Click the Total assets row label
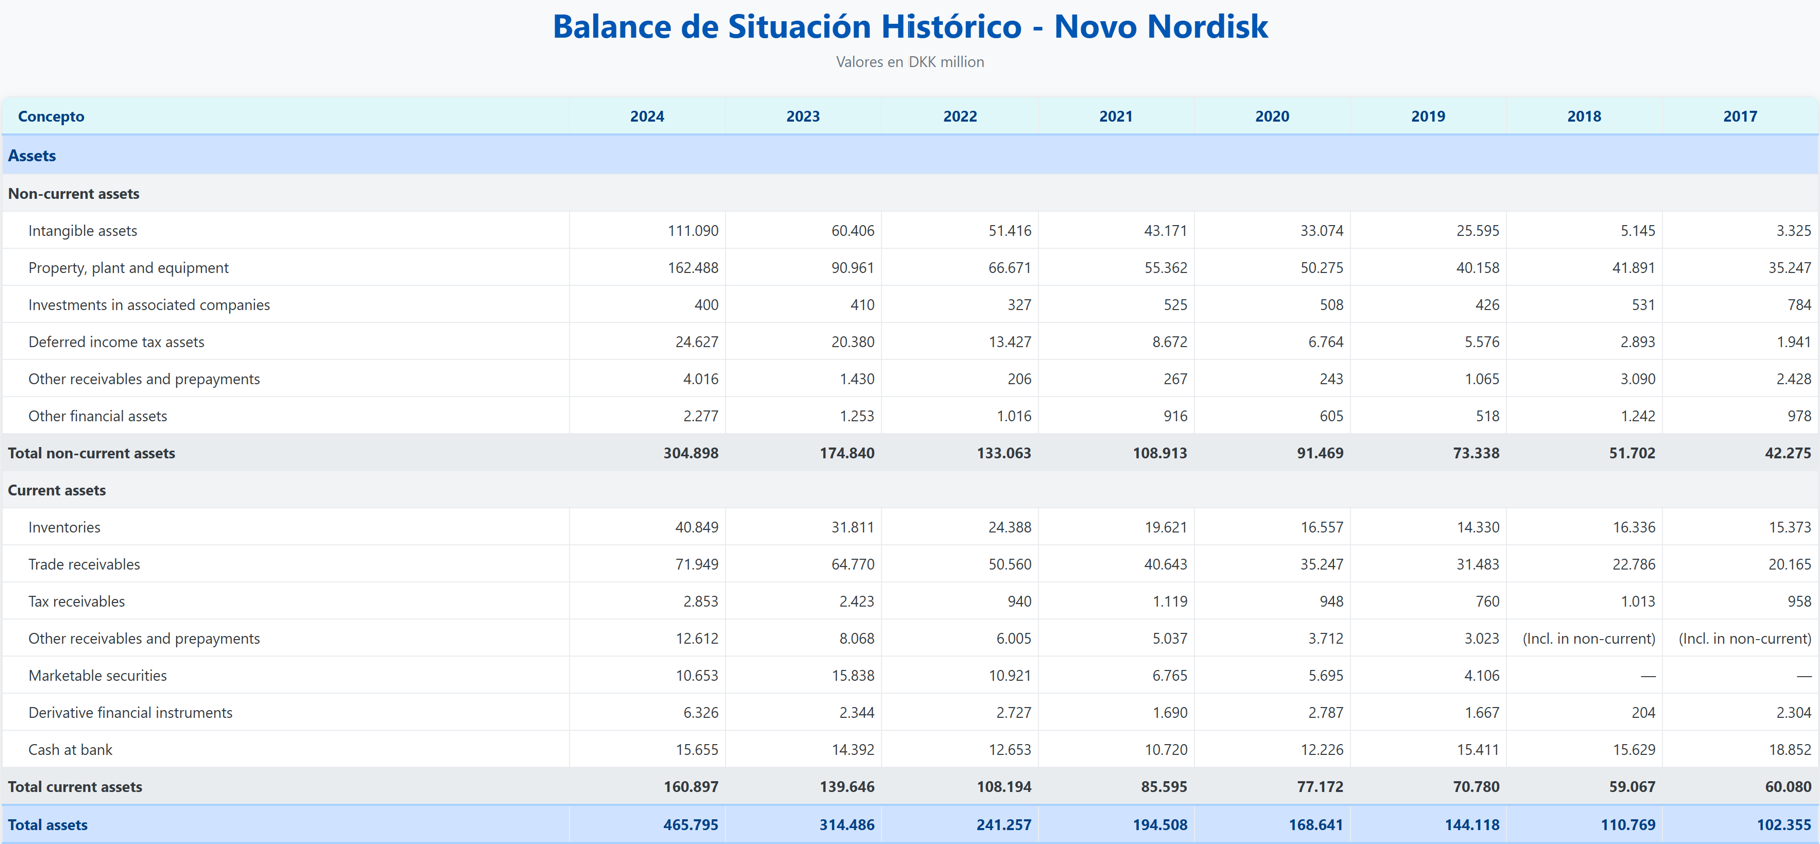1820x844 pixels. coord(48,824)
